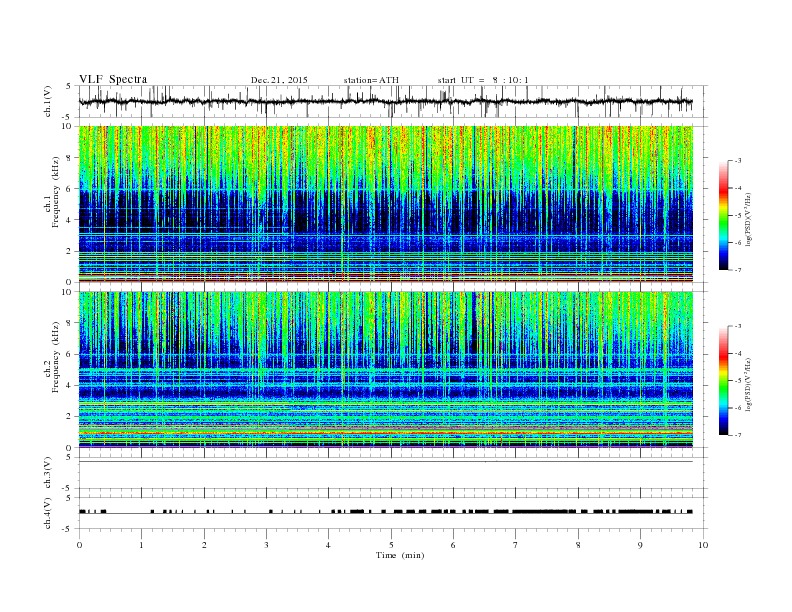Click the ch.2 spectrogram color bar
The width and height of the screenshot is (792, 612).
pyautogui.click(x=723, y=381)
